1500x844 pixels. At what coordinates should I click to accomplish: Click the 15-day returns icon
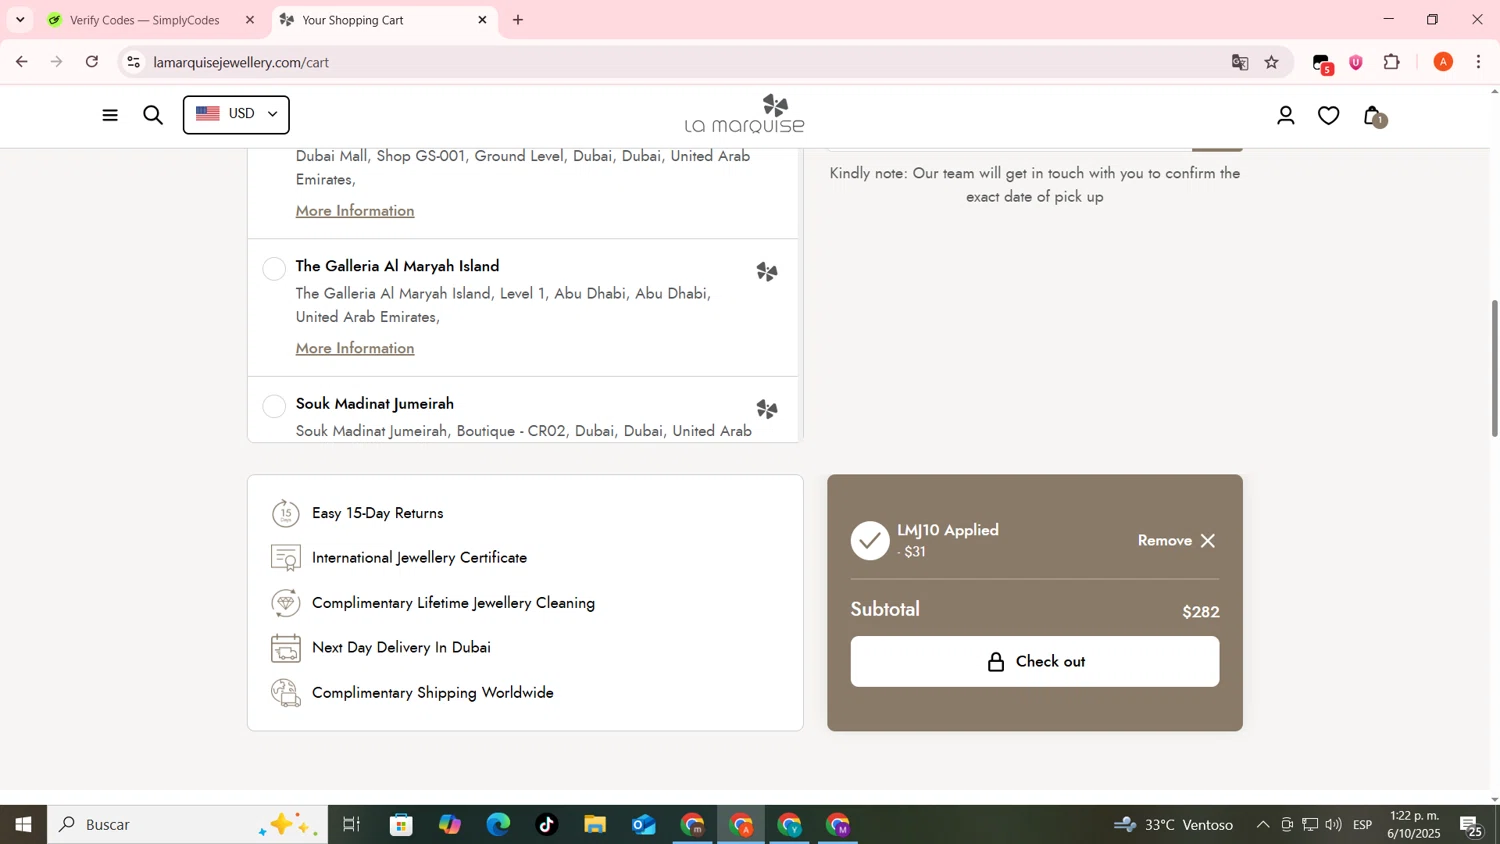[286, 513]
